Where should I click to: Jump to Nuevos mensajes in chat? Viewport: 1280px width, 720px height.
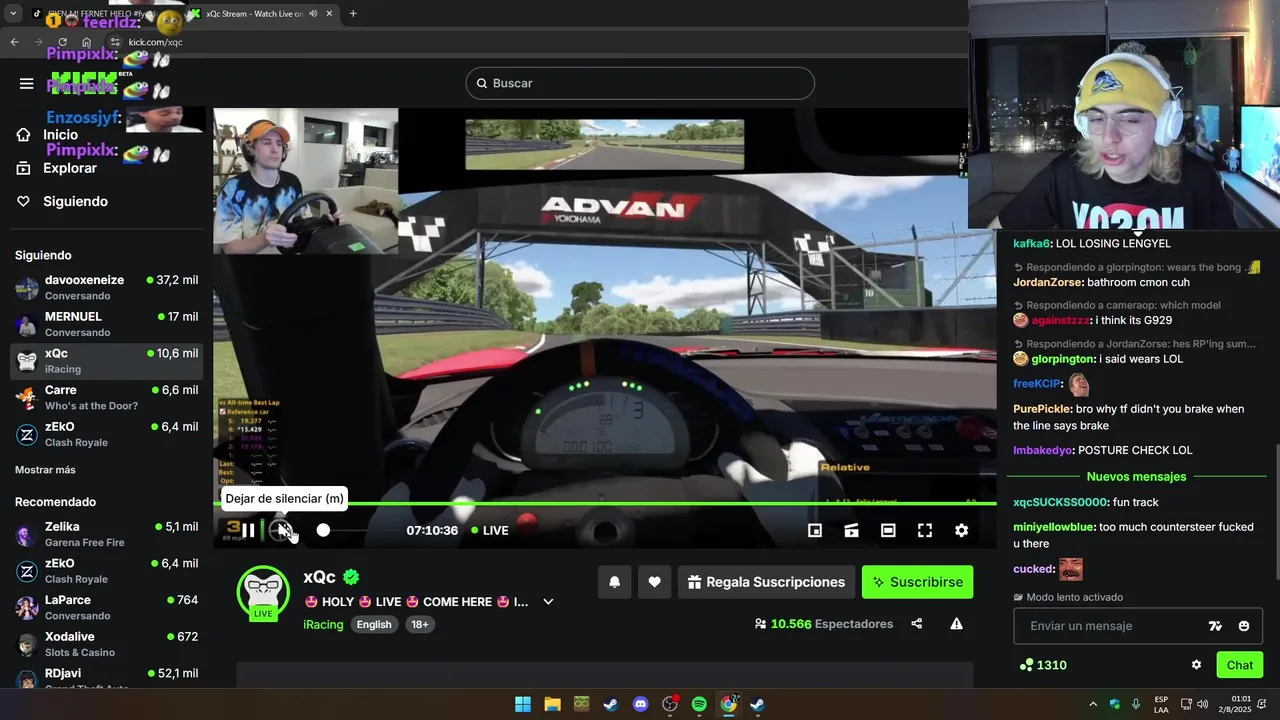tap(1136, 477)
